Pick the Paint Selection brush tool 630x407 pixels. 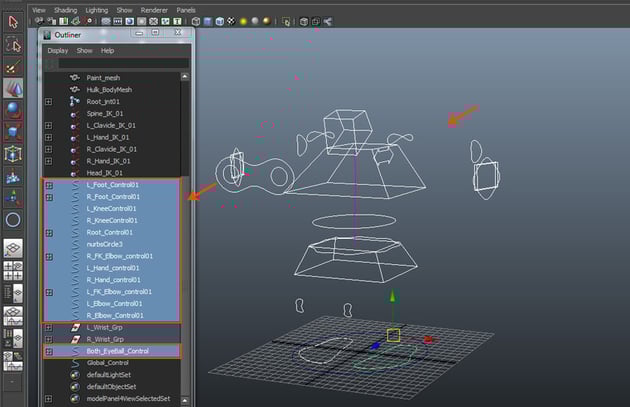(13, 66)
